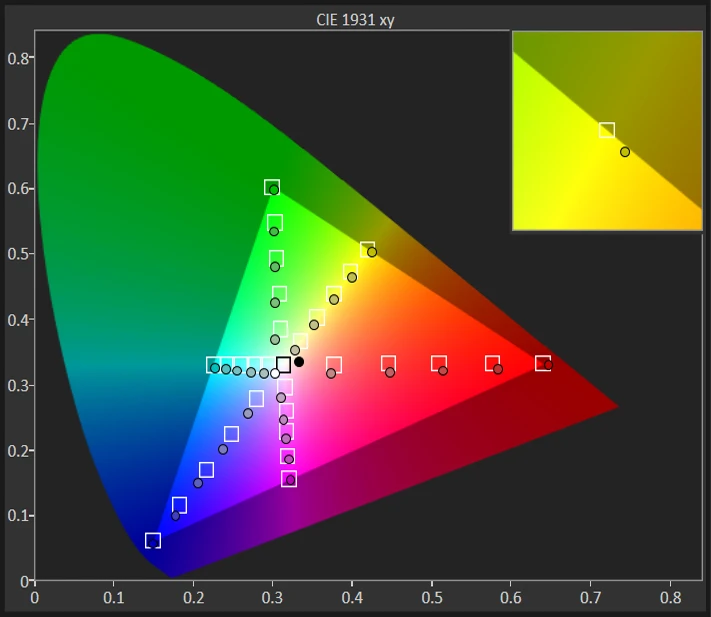
Task: Click the "CIE 1931 xy" chart title
Action: (354, 19)
